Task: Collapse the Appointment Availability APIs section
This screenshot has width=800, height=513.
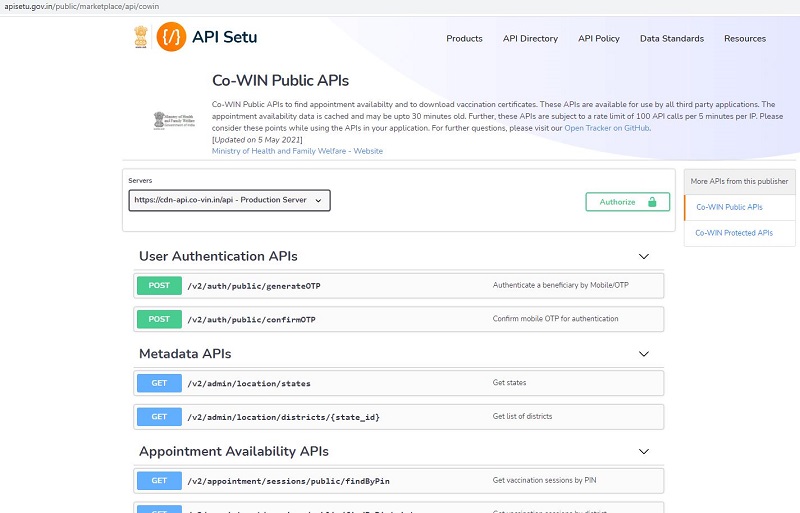Action: (644, 451)
